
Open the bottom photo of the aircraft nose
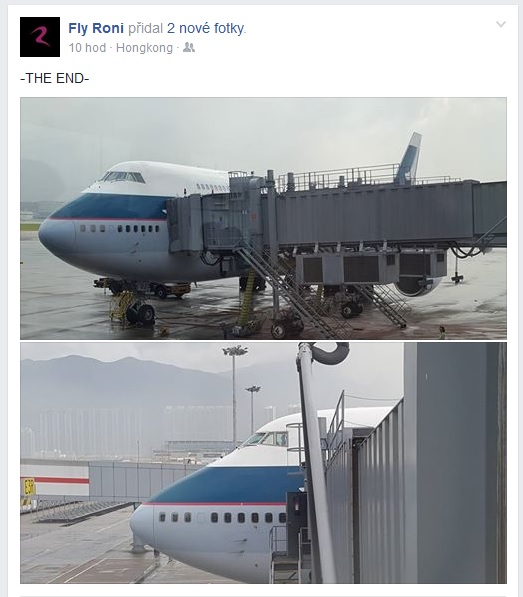click(263, 463)
